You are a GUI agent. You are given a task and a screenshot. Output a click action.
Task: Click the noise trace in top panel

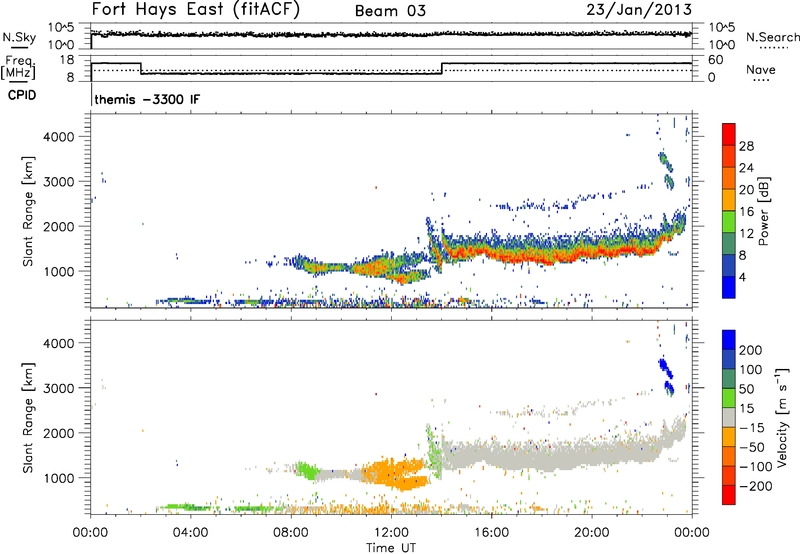pos(391,34)
